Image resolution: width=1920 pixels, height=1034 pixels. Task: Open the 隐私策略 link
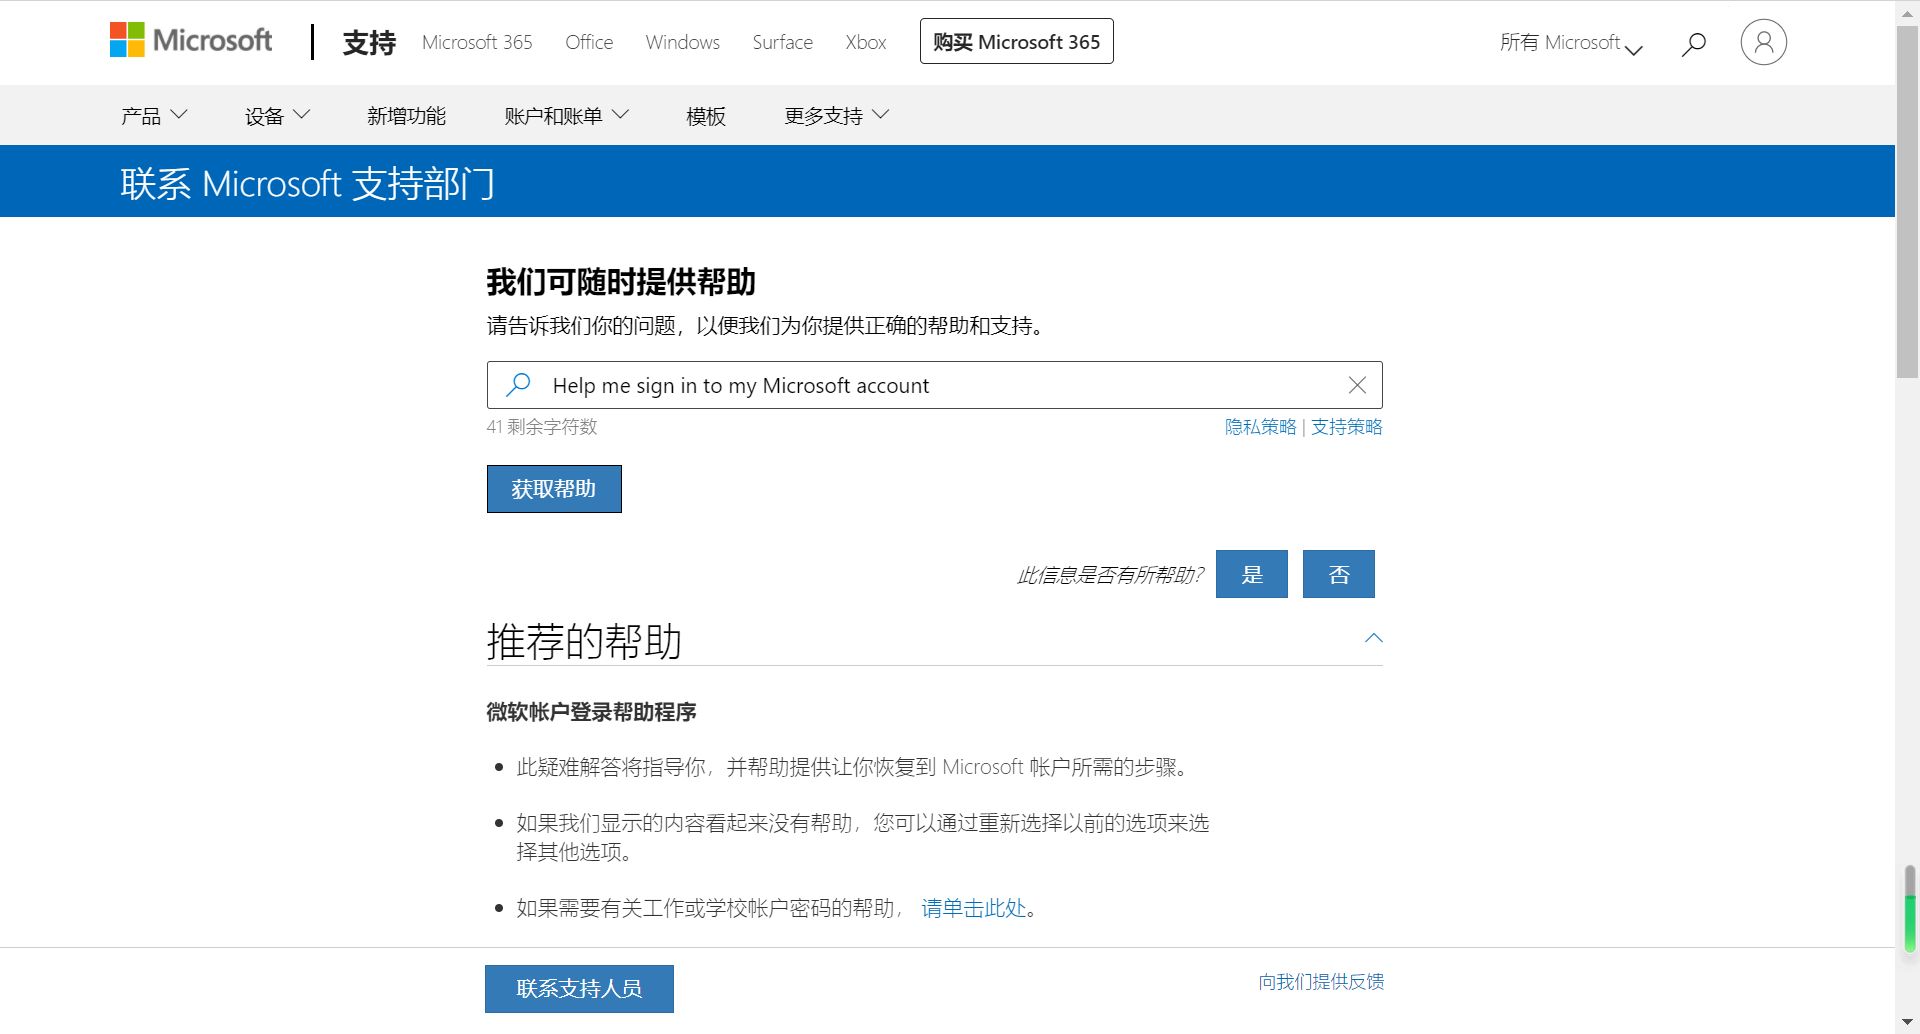[x=1260, y=427]
